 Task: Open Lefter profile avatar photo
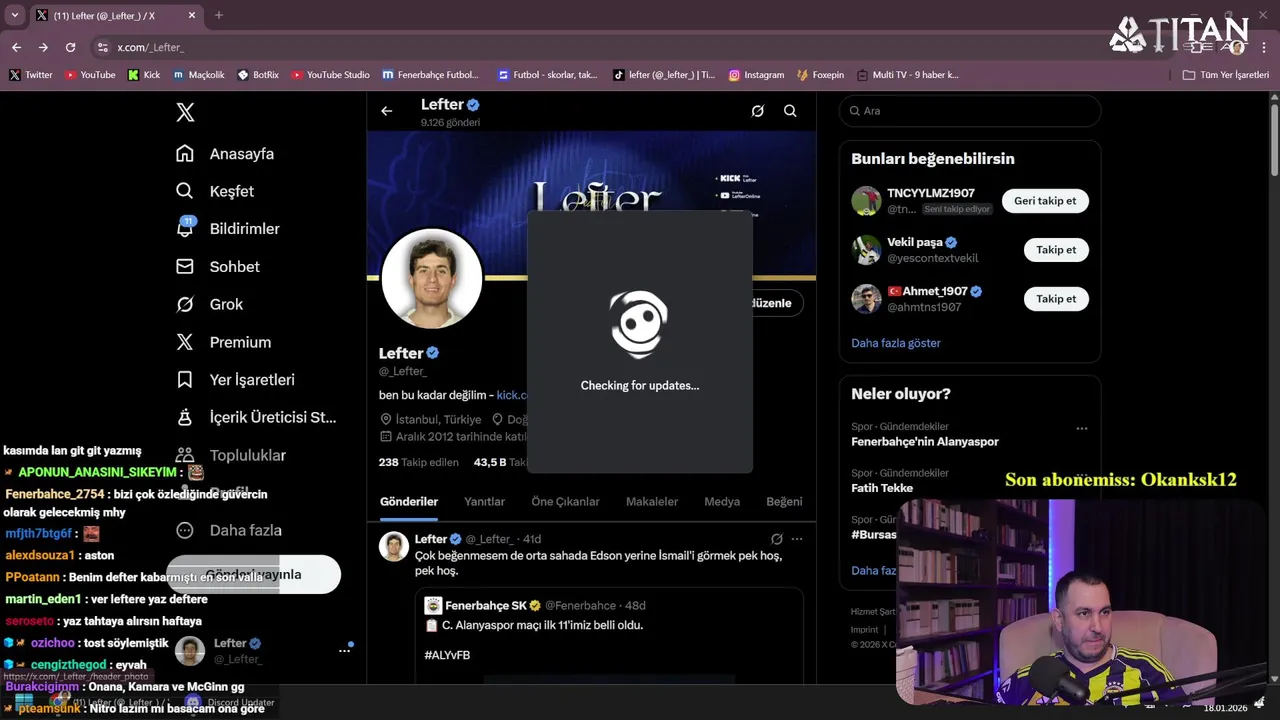click(432, 279)
